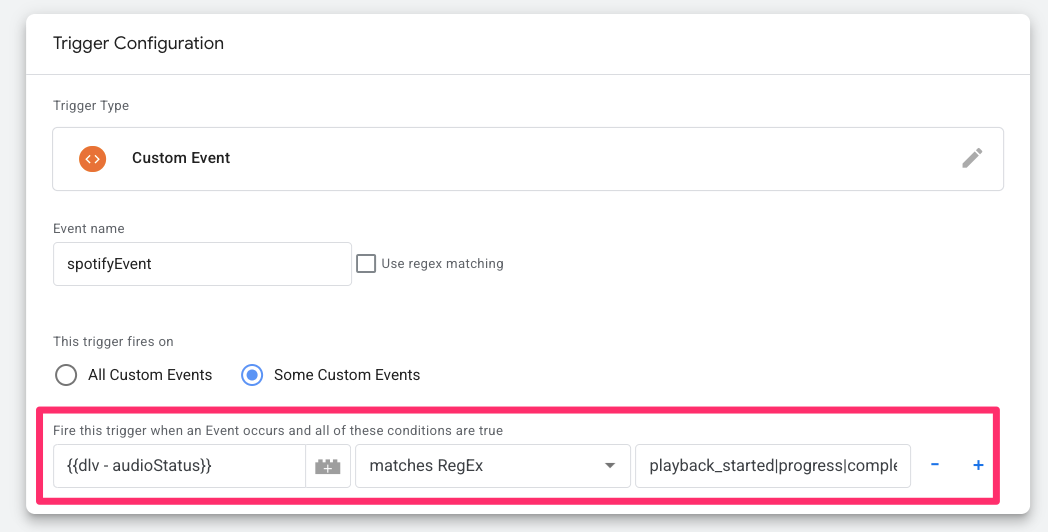Image resolution: width=1048 pixels, height=532 pixels.
Task: Remove the condition with the minus icon
Action: [934, 464]
